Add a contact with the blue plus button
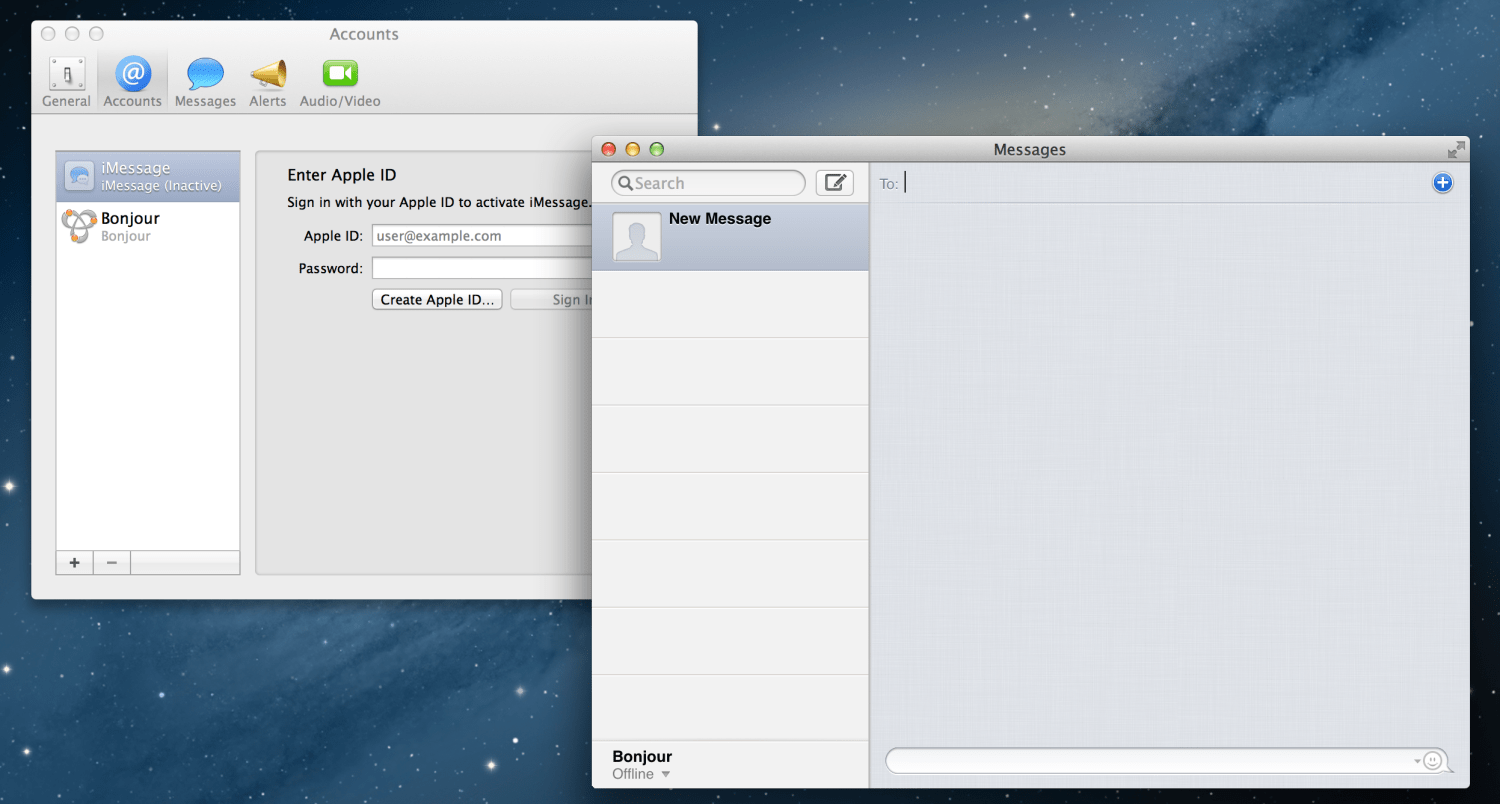The height and width of the screenshot is (804, 1500). tap(1442, 183)
